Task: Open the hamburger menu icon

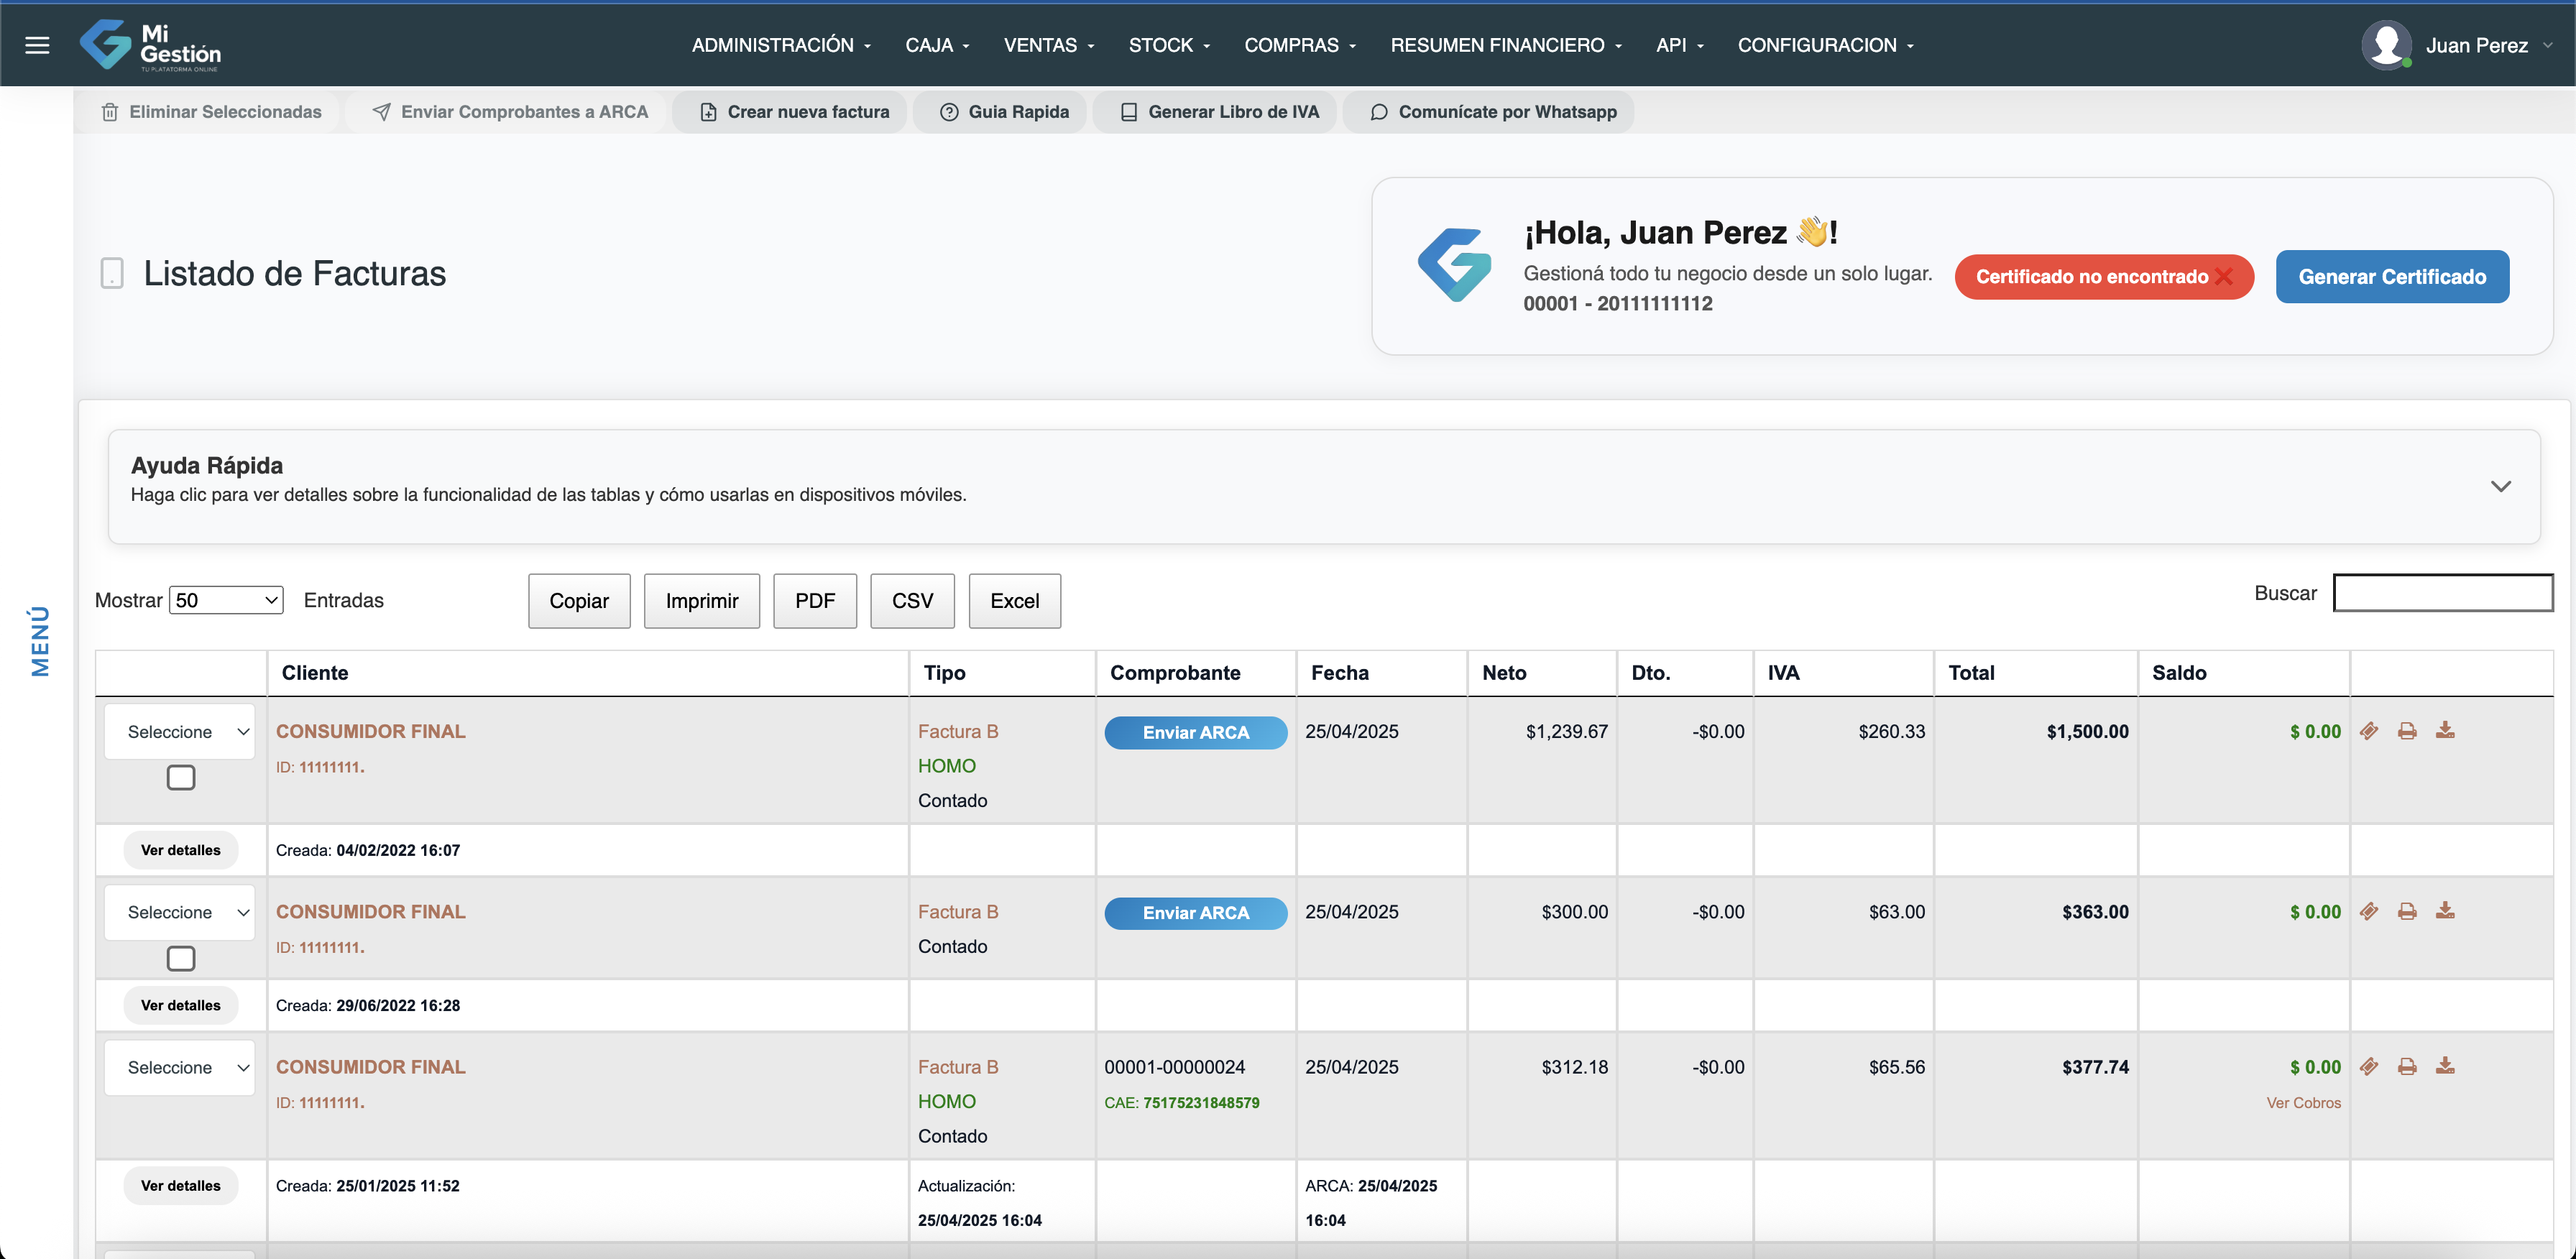Action: (x=37, y=45)
